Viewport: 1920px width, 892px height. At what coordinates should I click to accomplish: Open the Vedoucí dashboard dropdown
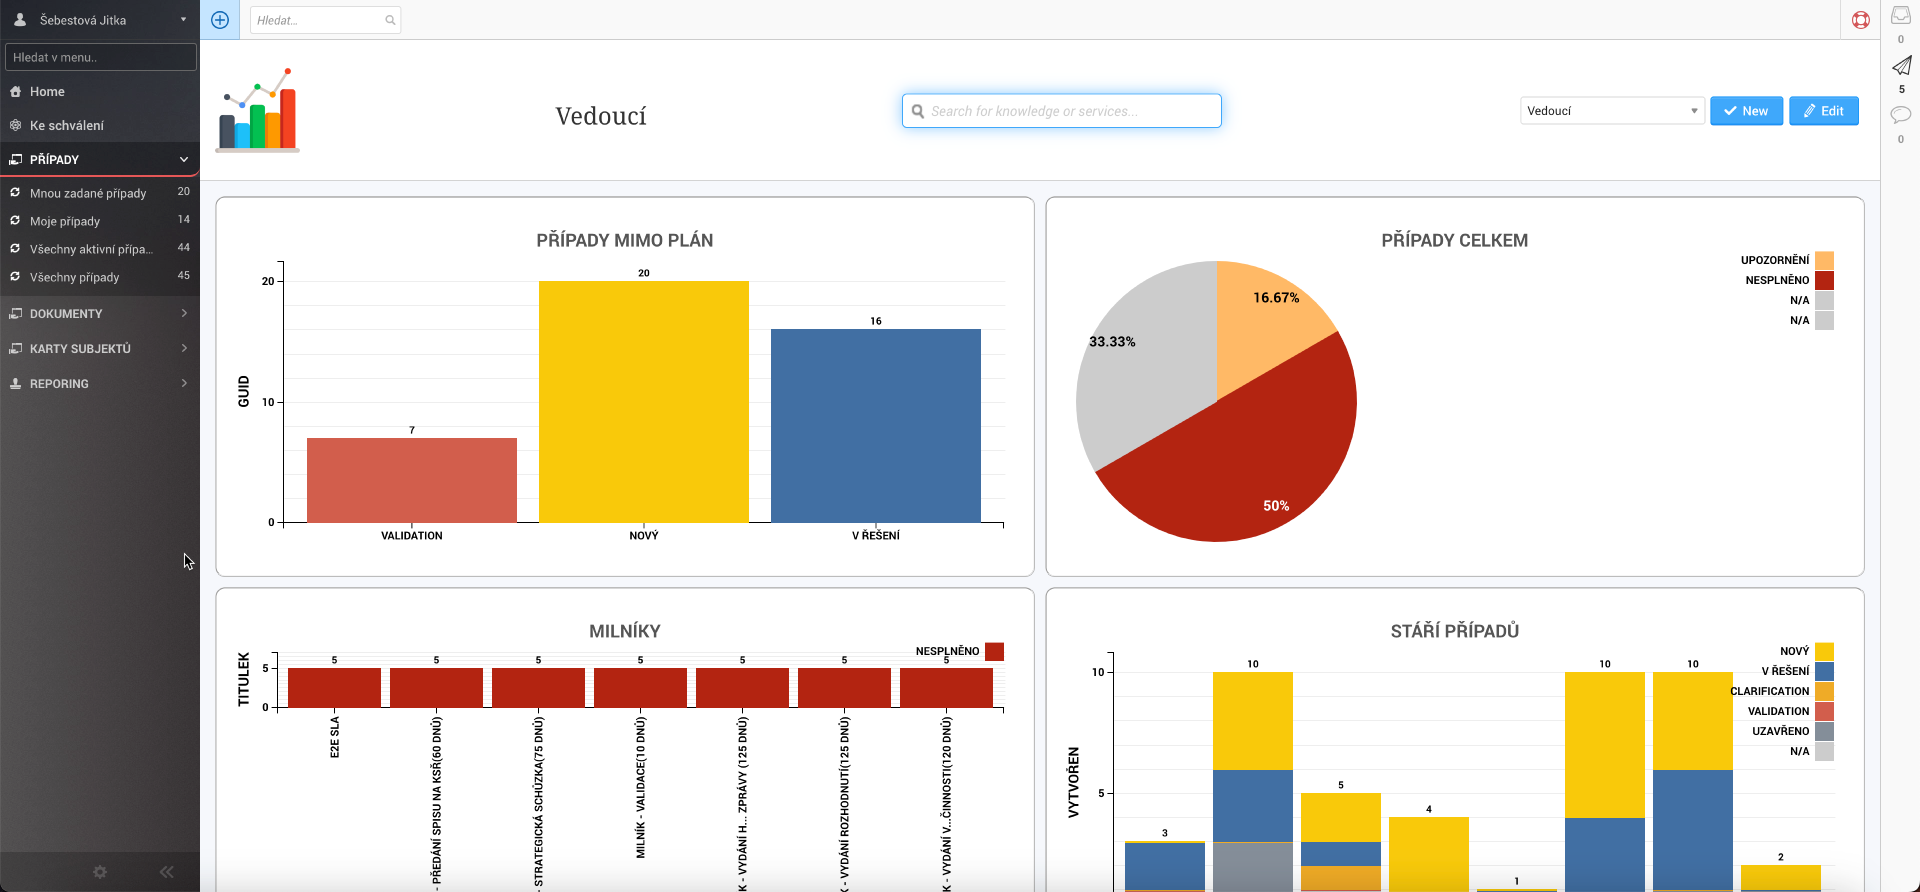(x=1611, y=111)
